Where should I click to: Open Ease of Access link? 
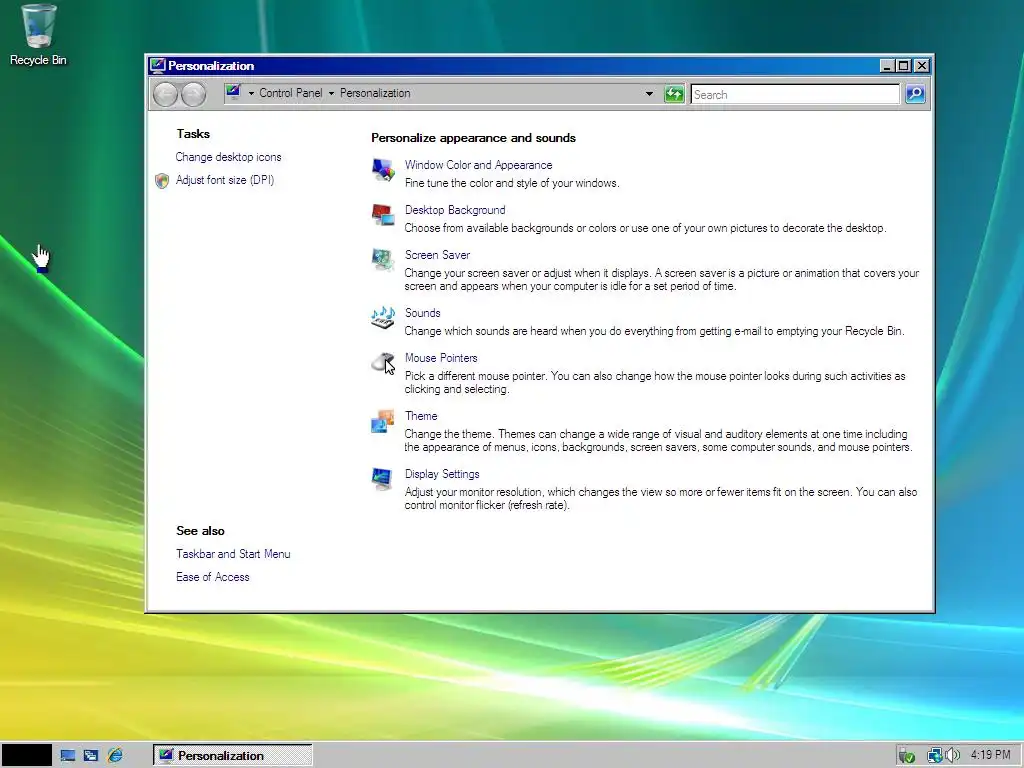(x=212, y=577)
